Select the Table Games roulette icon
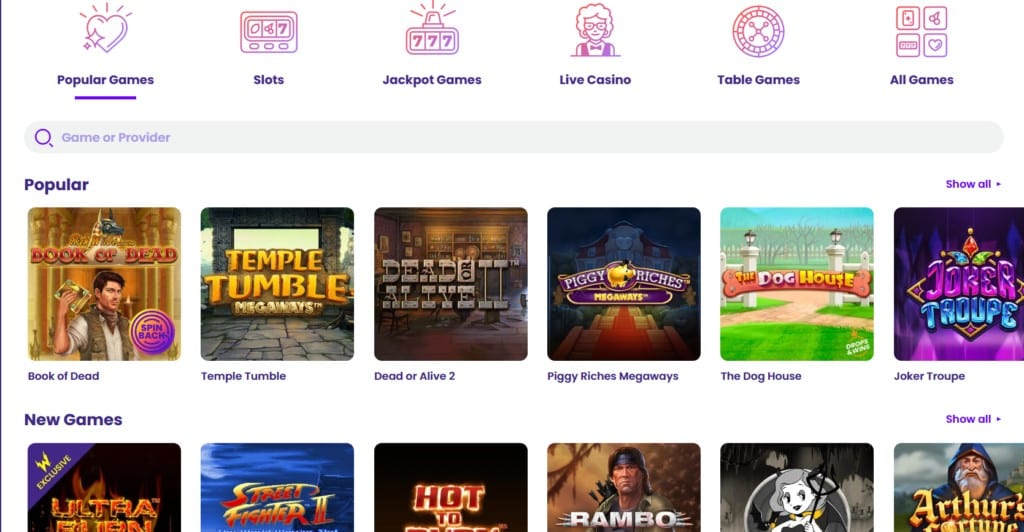 [x=758, y=31]
